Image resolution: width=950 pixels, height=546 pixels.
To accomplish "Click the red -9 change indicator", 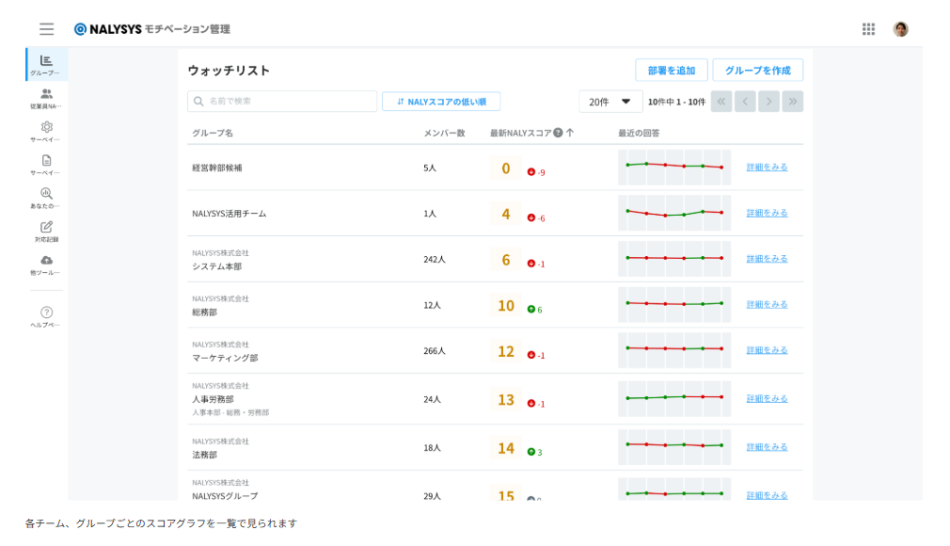I will point(536,172).
